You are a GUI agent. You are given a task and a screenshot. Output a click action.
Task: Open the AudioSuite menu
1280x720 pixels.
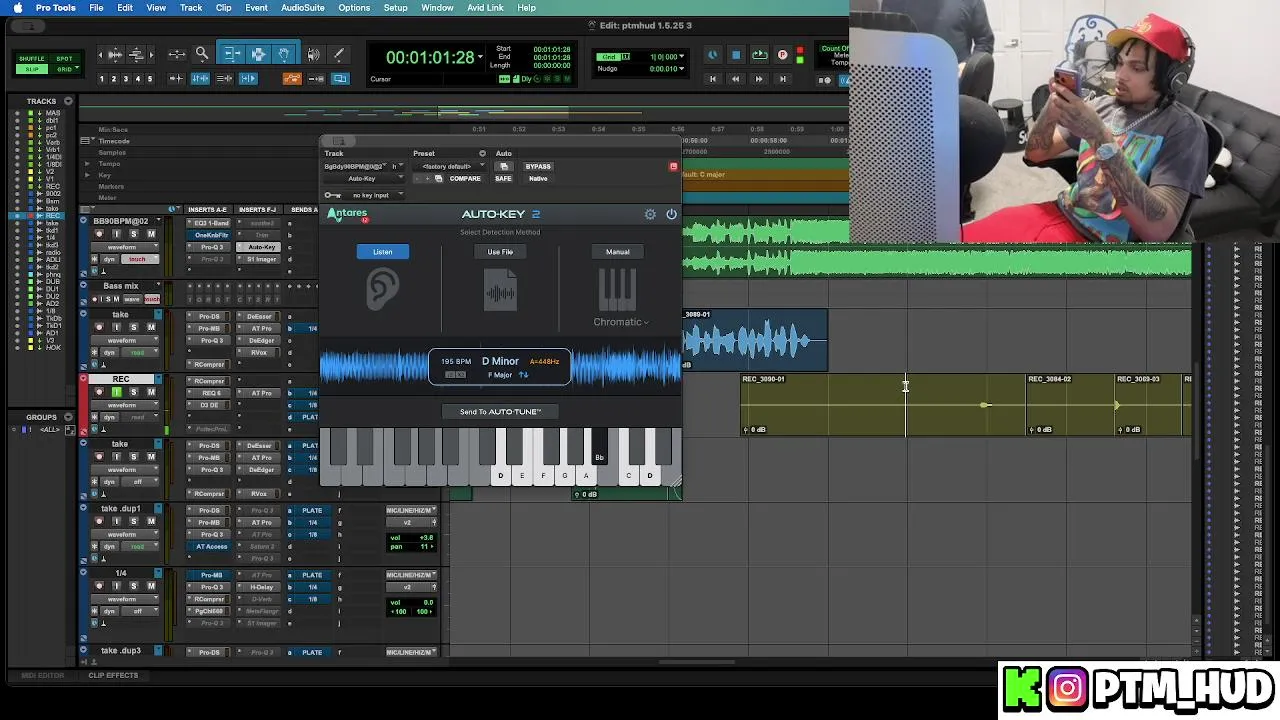tap(302, 8)
